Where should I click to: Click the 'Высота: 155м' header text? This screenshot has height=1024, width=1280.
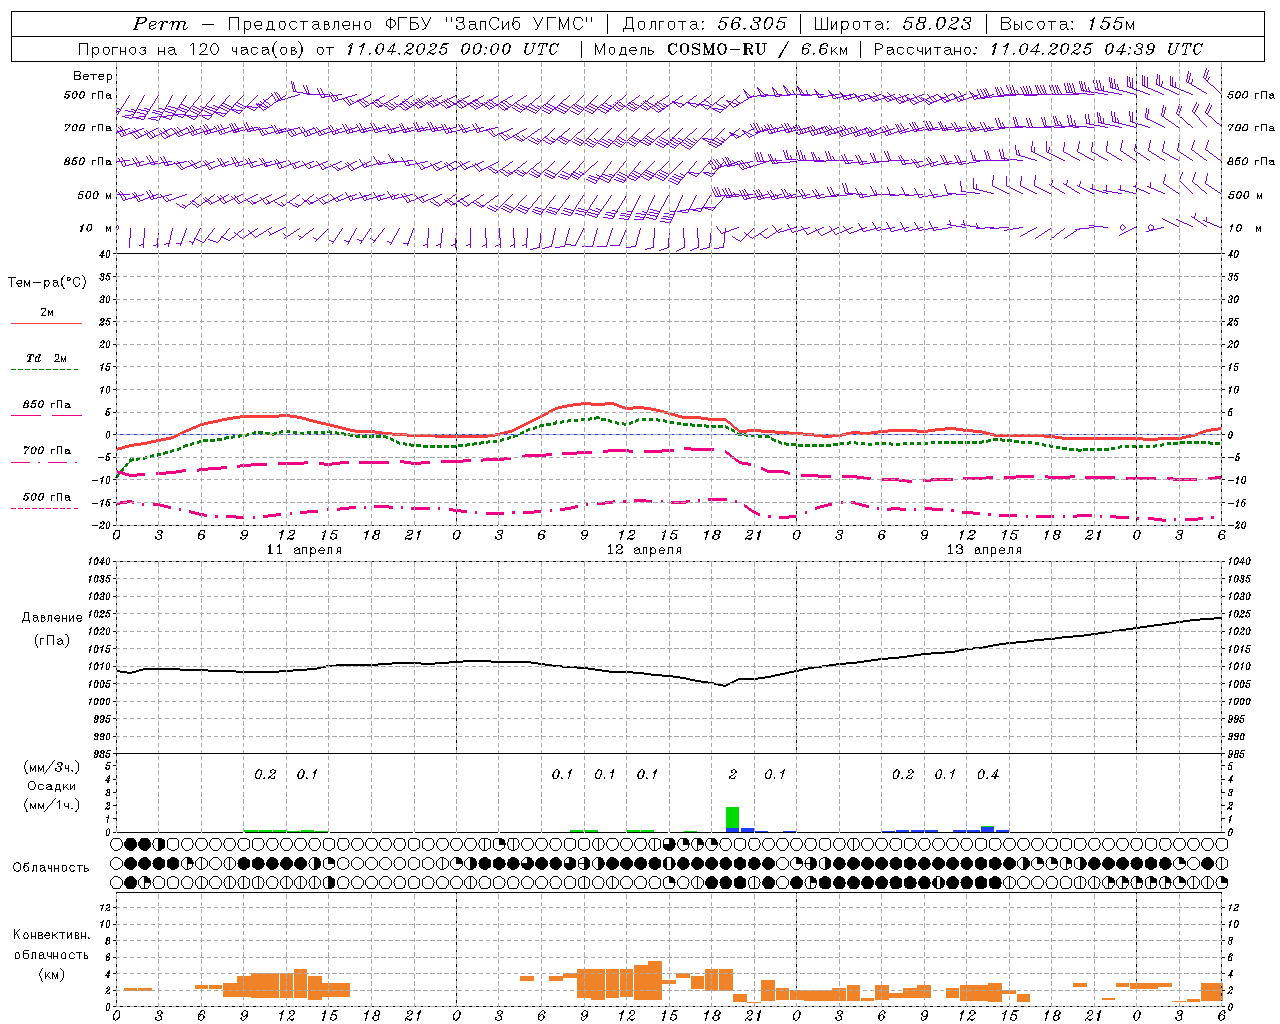point(1068,23)
